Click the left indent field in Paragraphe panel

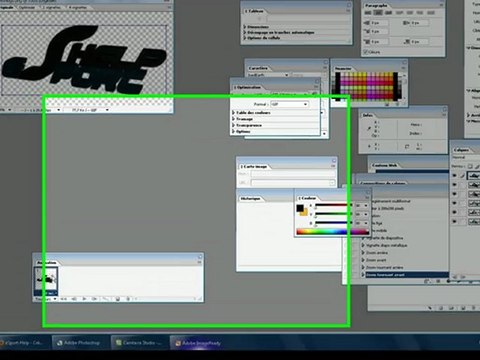(x=380, y=23)
